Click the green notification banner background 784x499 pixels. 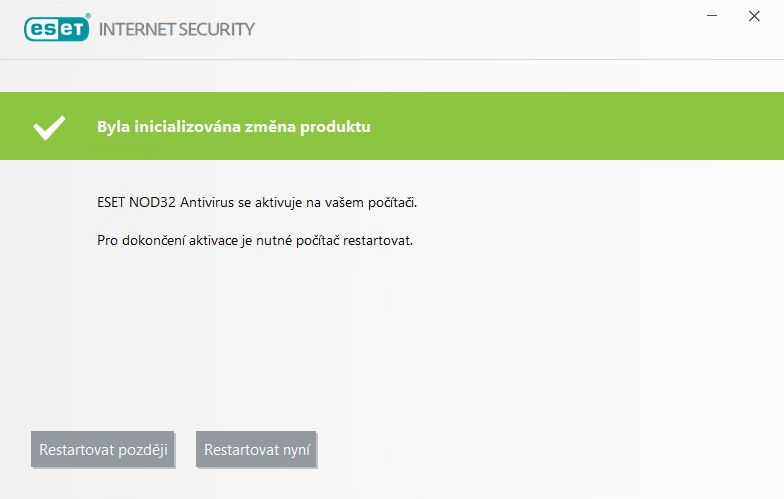tap(550, 126)
